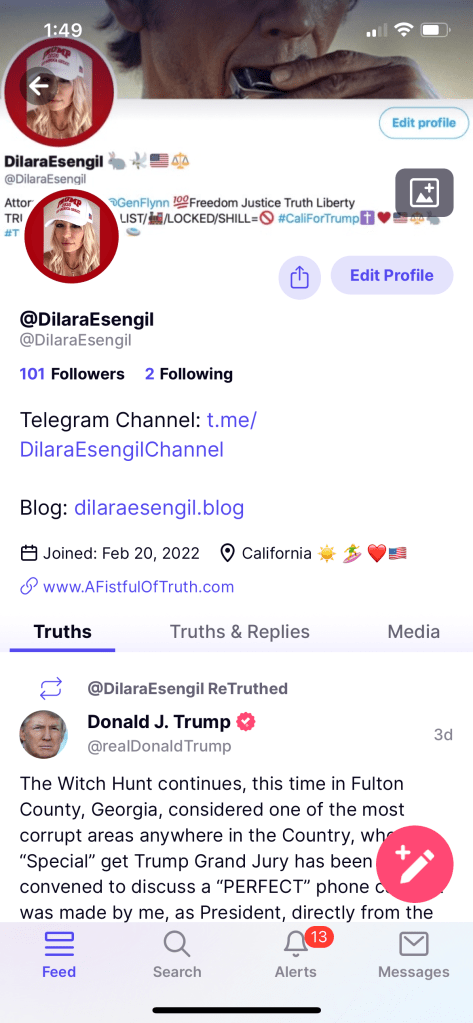Switch to the Media tab

coord(414,632)
